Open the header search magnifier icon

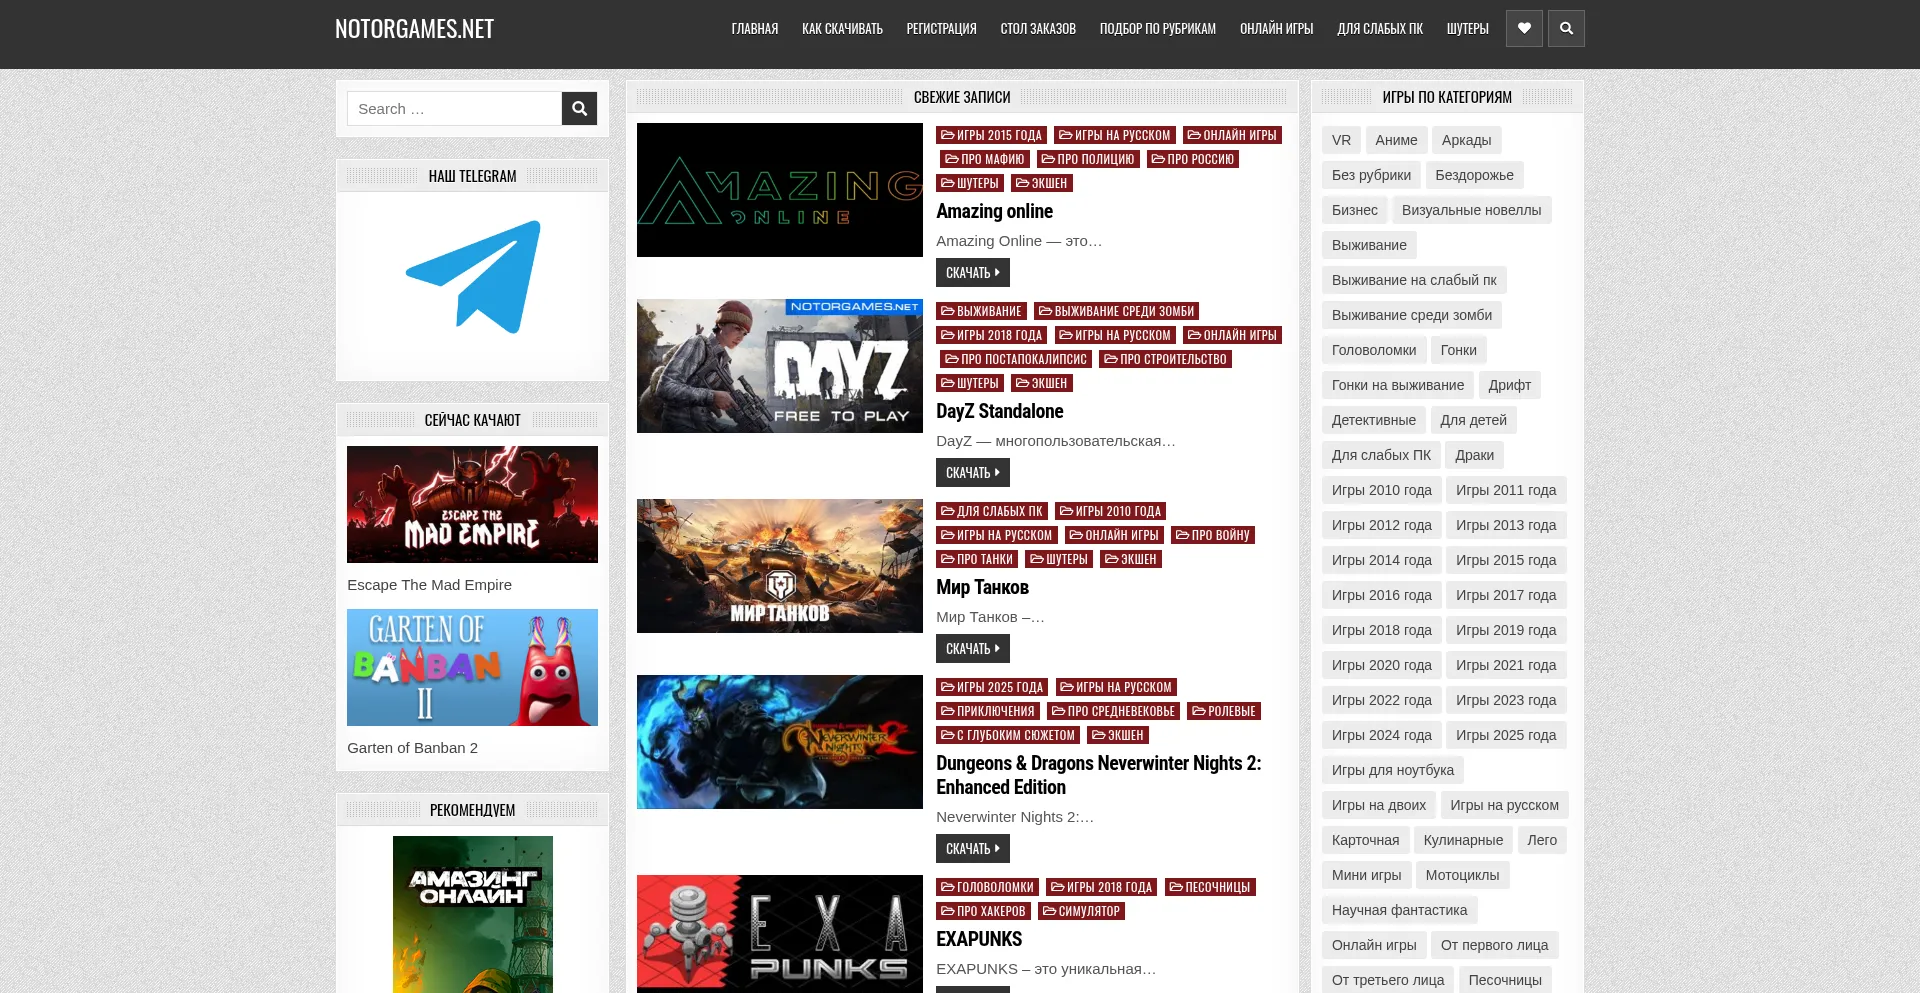(1566, 28)
